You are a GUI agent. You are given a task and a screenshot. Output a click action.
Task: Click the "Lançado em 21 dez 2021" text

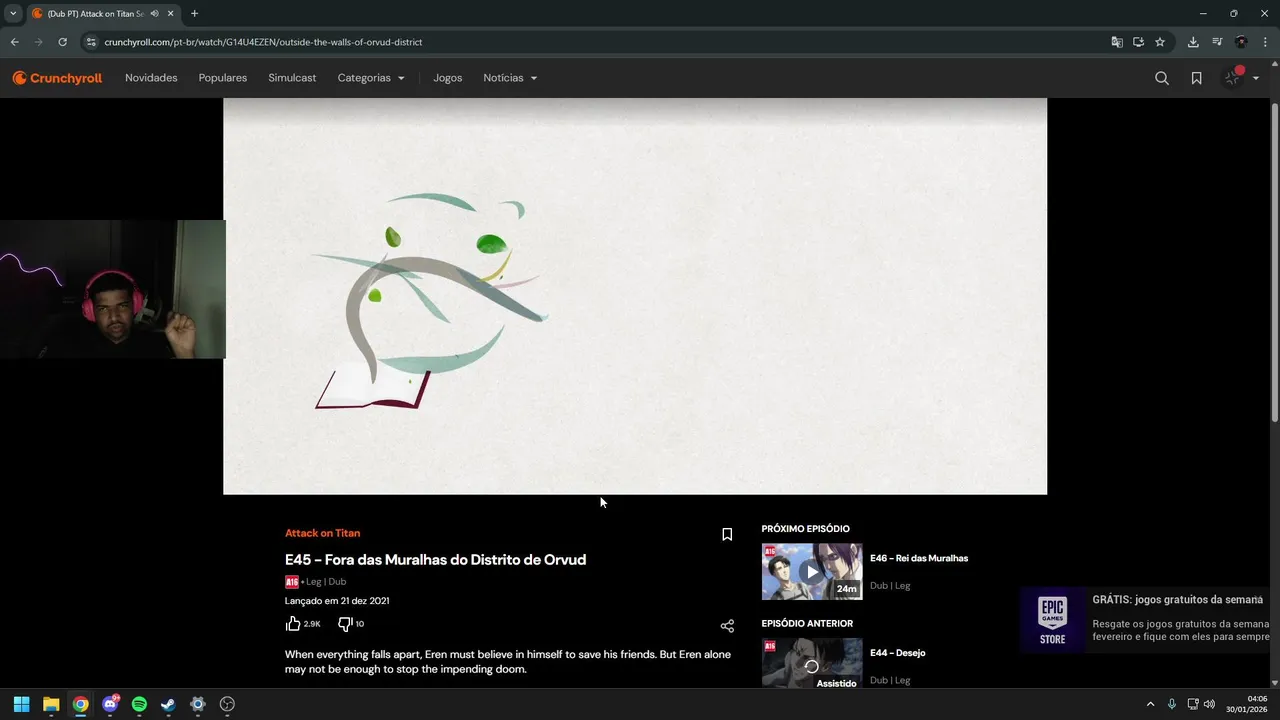tap(337, 601)
